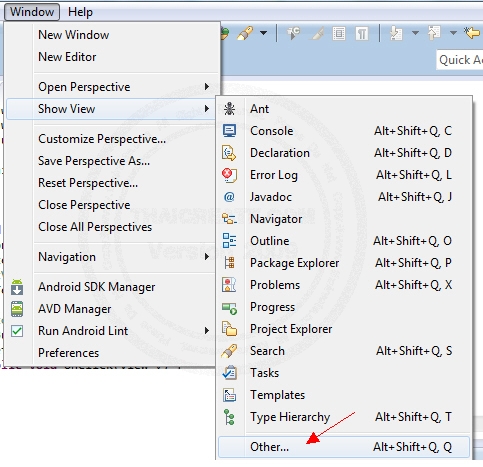Click the Alt+Shift+Q, D shortcut text
This screenshot has height=467, width=483.
(413, 153)
